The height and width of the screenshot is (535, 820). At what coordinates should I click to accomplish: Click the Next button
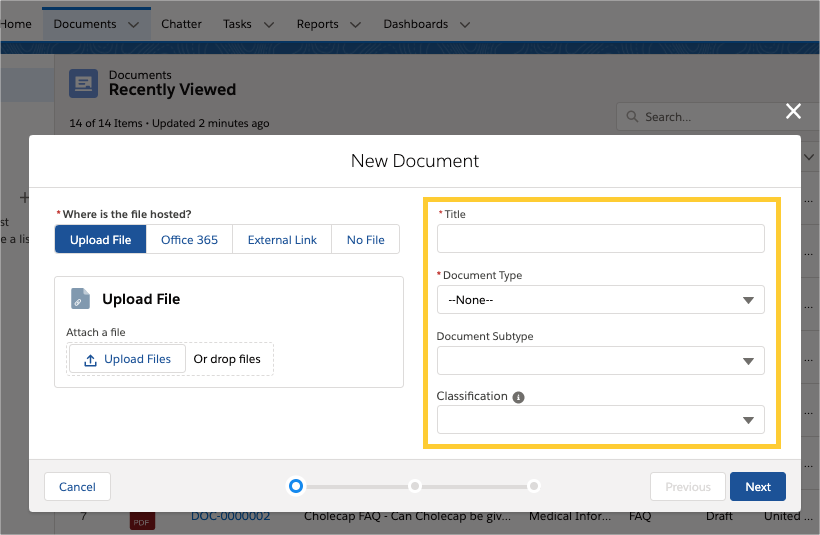click(757, 487)
